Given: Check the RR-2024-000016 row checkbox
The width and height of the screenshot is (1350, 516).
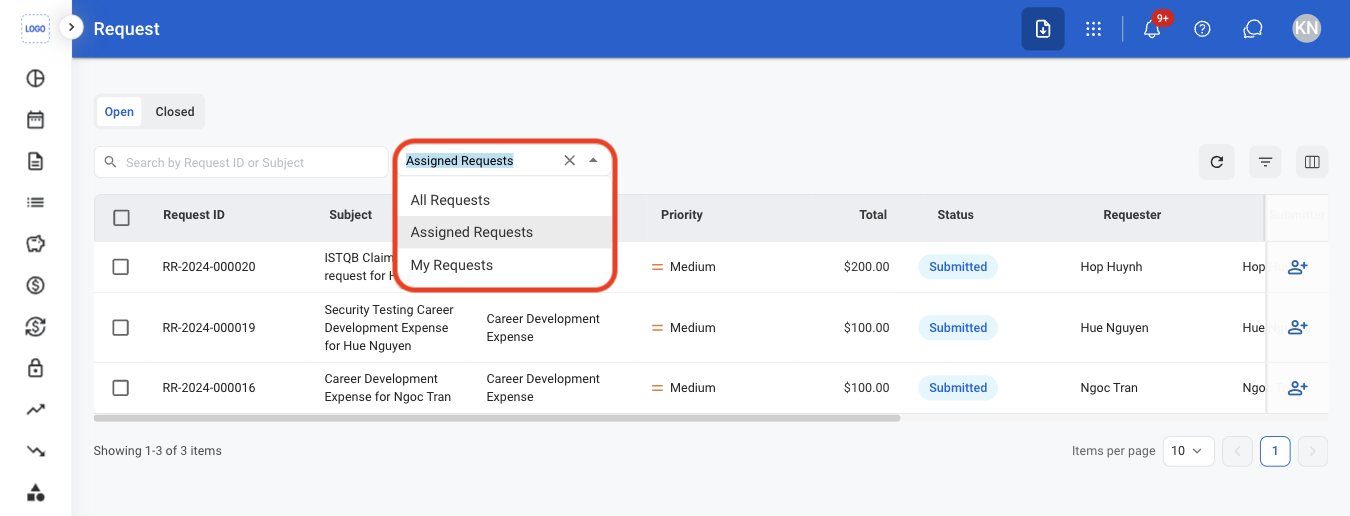Looking at the screenshot, I should tap(121, 388).
